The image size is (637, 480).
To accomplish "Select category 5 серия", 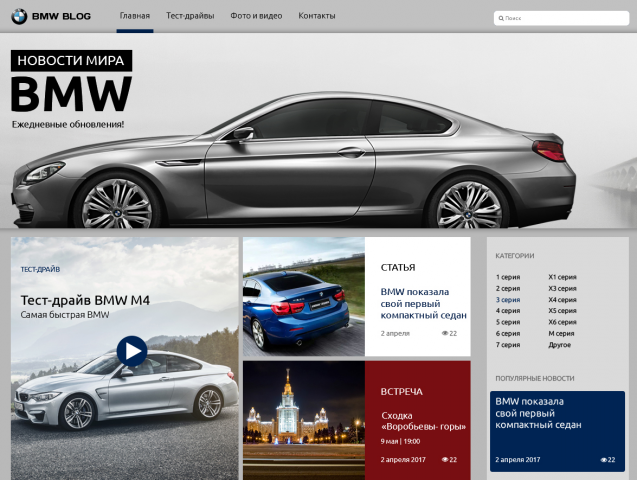I will click(x=508, y=322).
